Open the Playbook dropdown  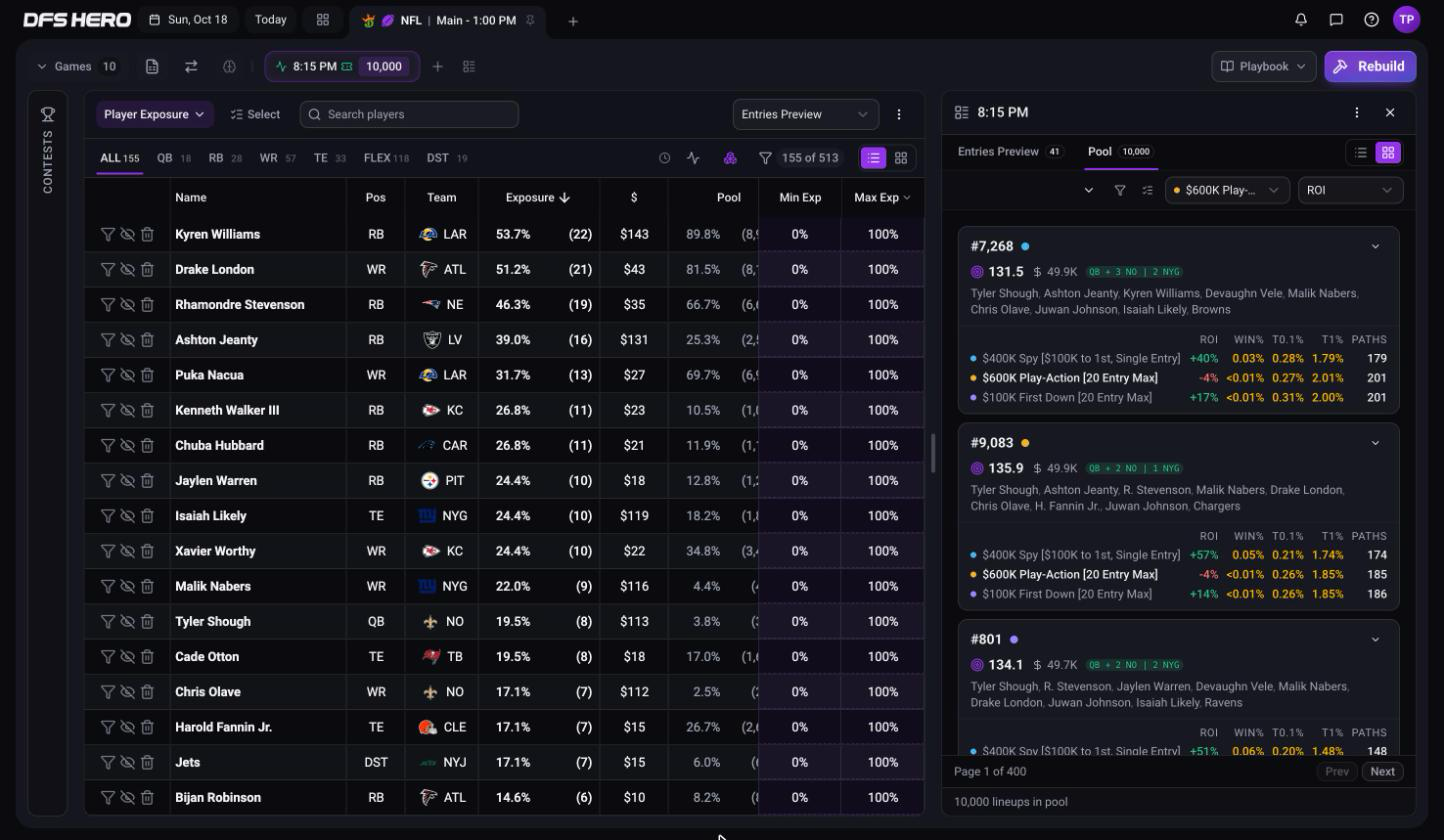(1263, 66)
